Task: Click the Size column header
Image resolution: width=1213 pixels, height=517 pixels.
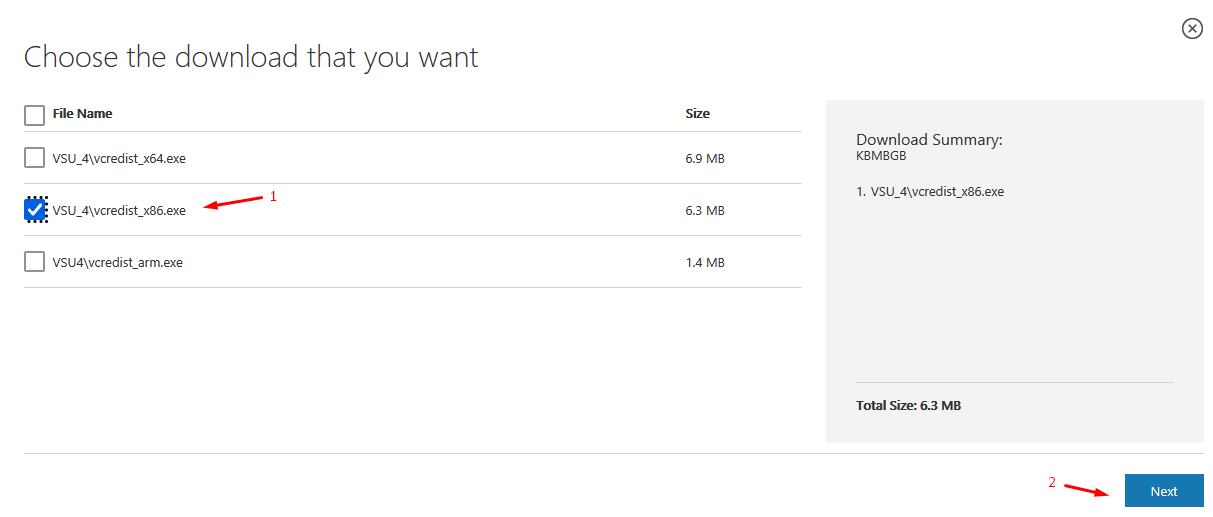Action: point(697,114)
